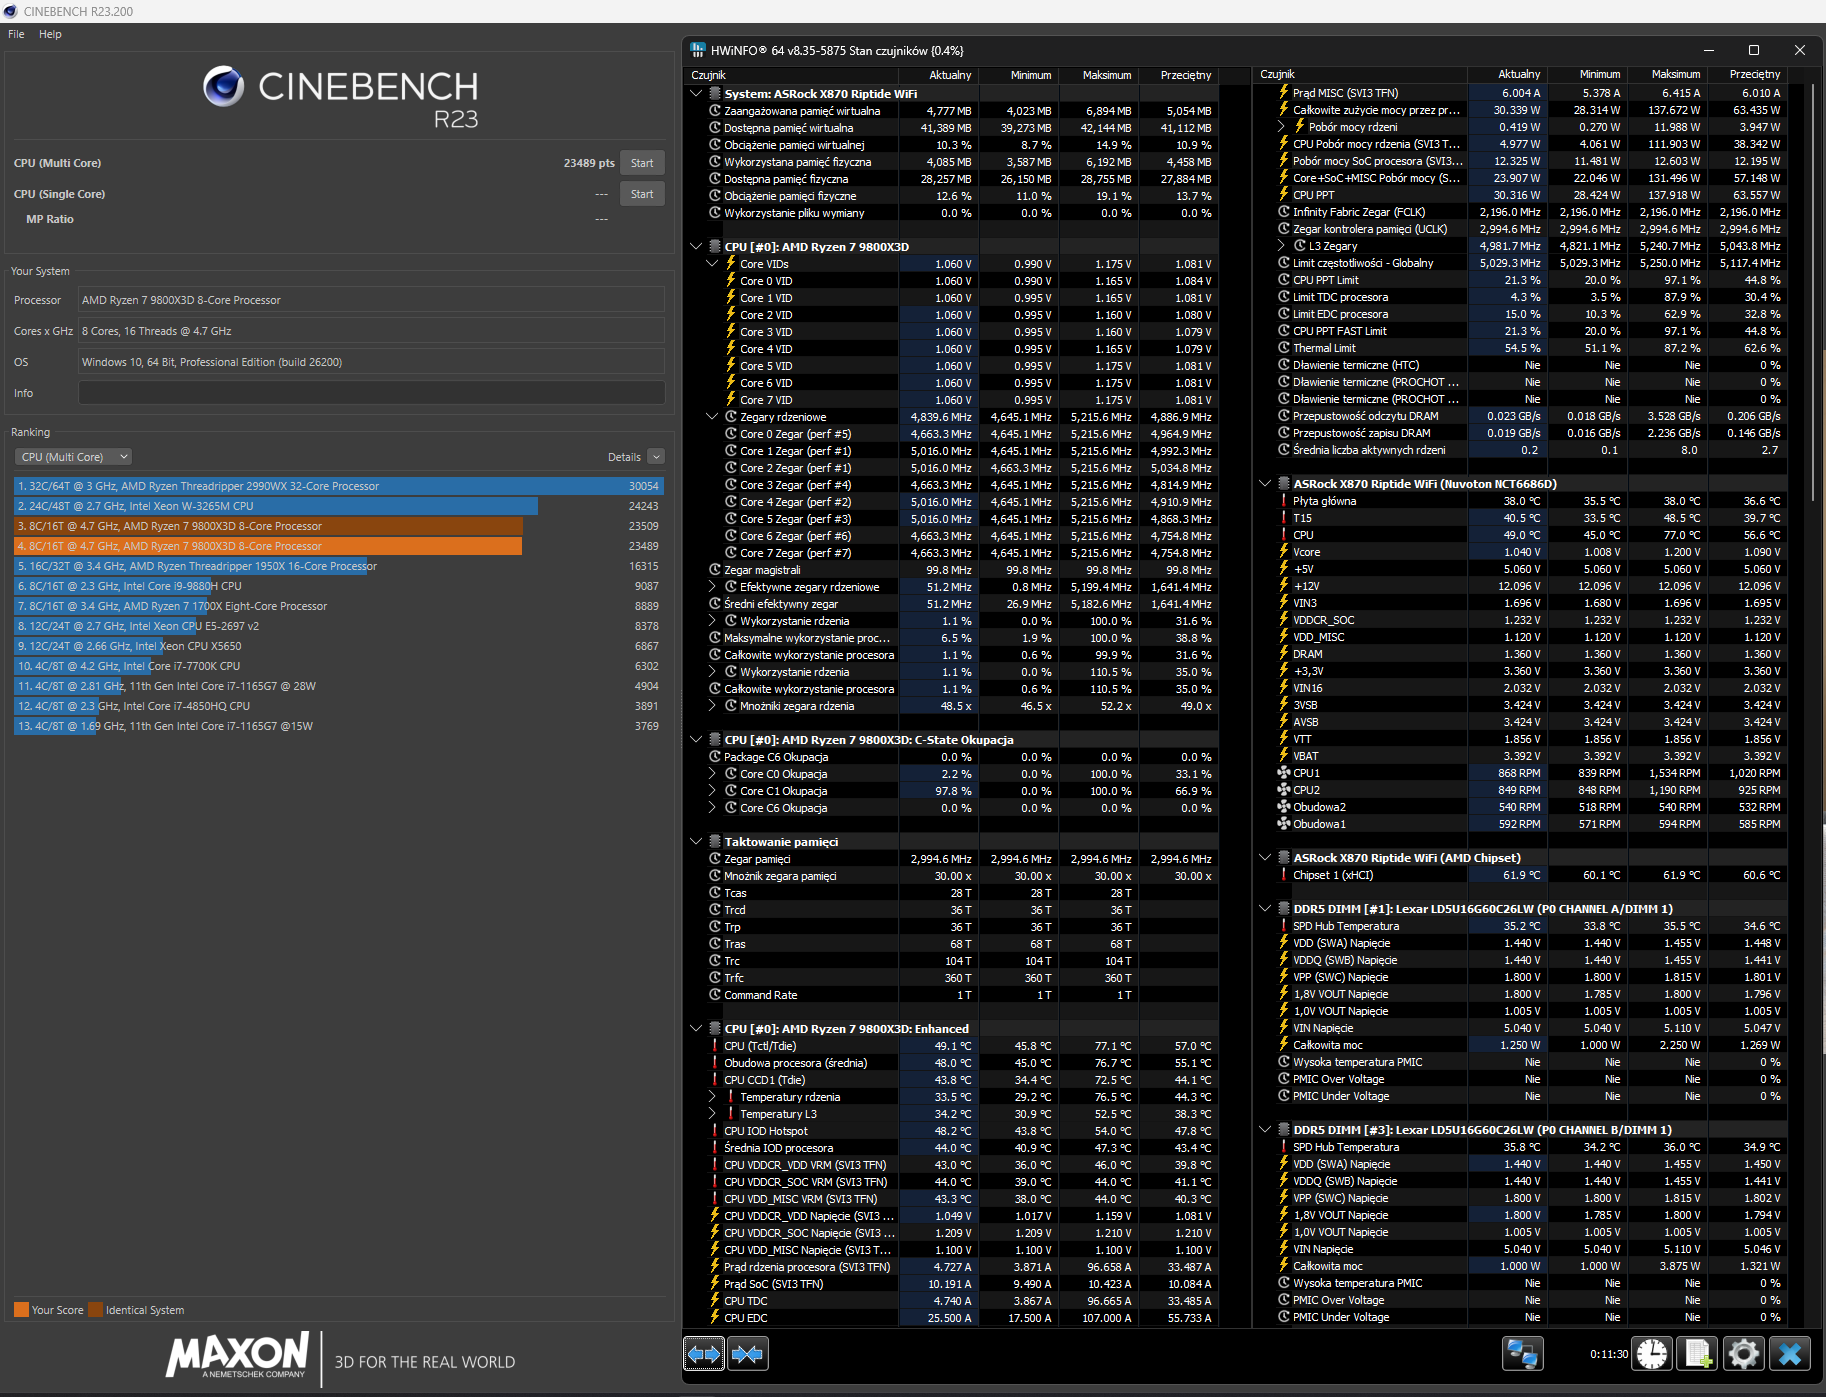Select the Command Rate row

[953, 995]
